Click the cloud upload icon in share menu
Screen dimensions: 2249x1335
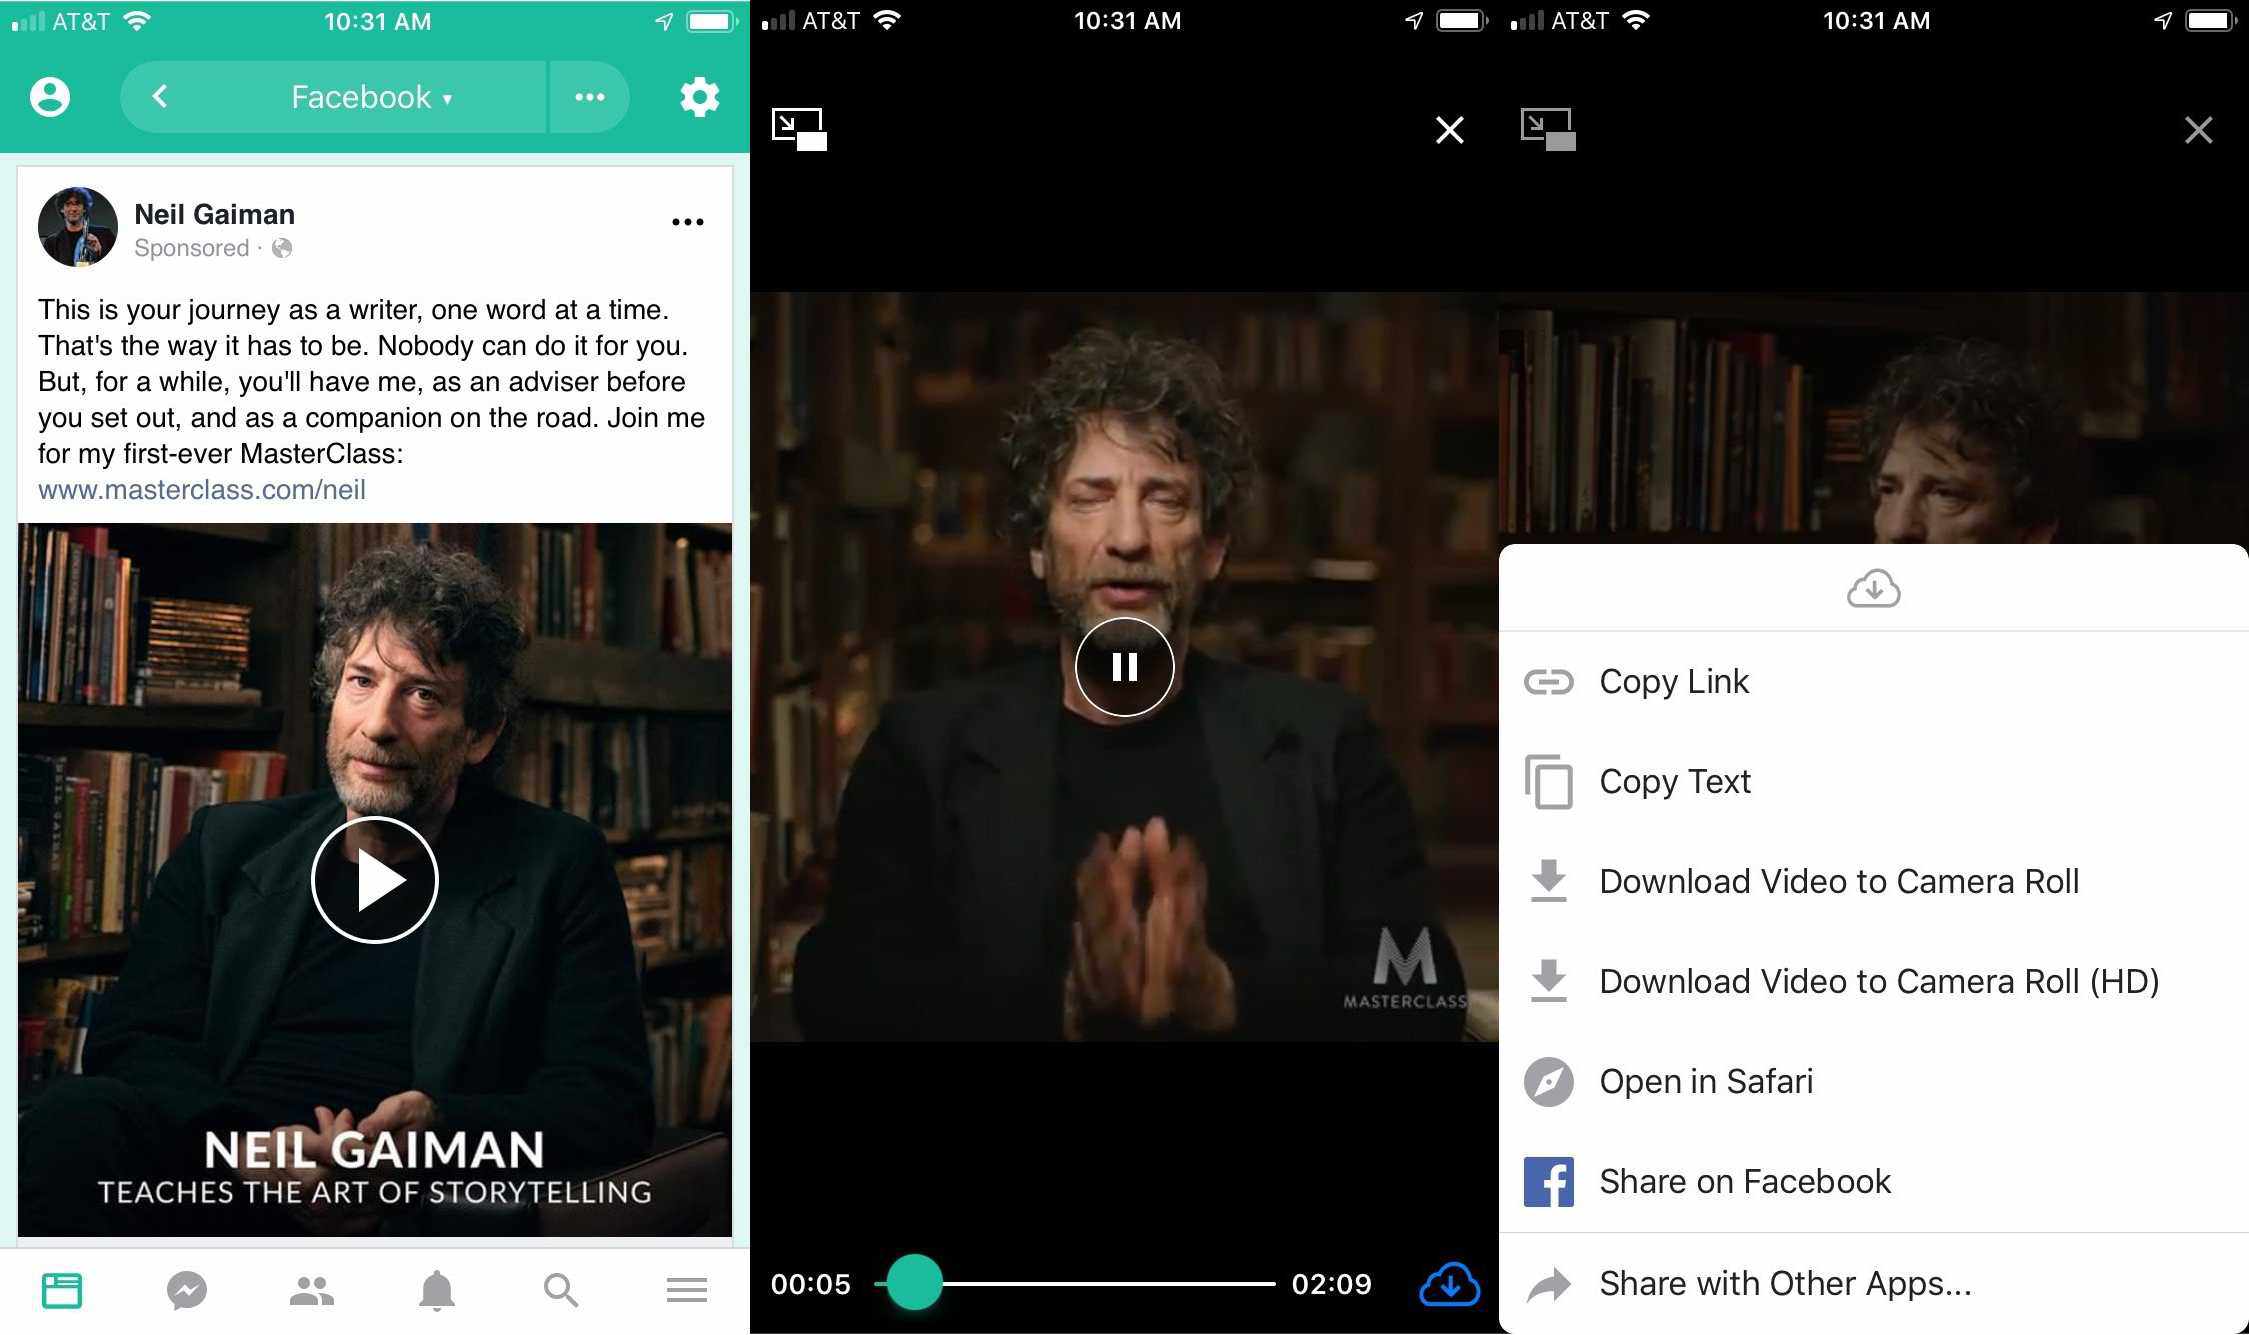pyautogui.click(x=1874, y=588)
